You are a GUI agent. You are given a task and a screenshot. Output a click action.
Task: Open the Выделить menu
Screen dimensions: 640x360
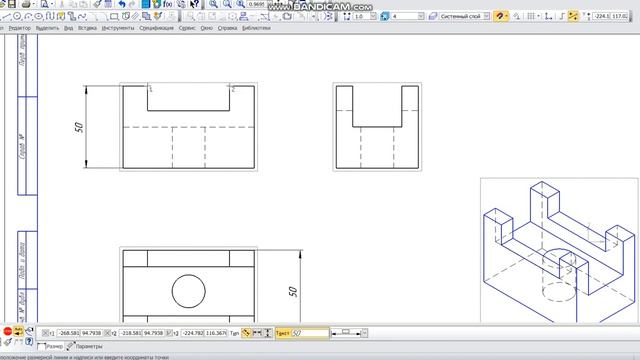tap(47, 28)
